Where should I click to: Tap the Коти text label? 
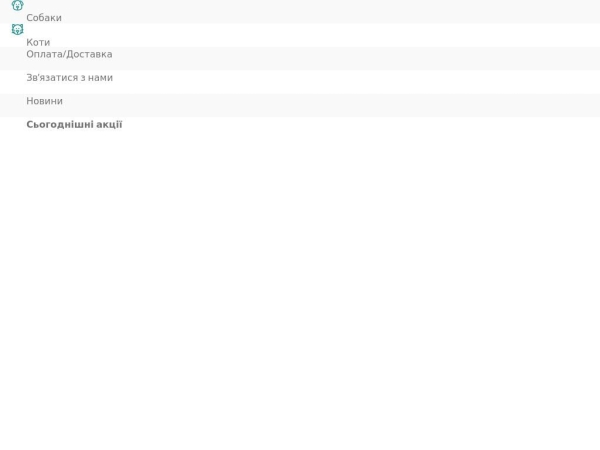(38, 42)
